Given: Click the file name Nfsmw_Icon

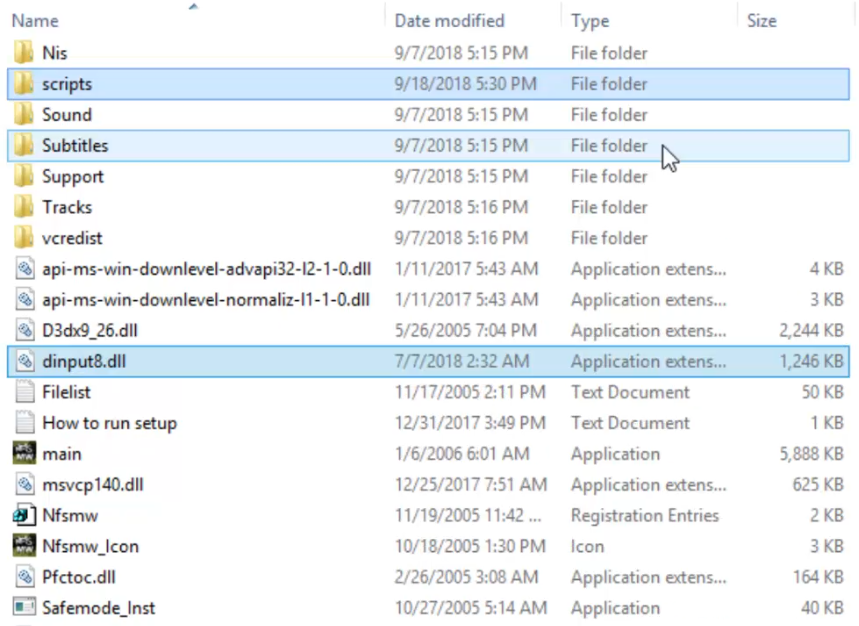Looking at the screenshot, I should 90,547.
